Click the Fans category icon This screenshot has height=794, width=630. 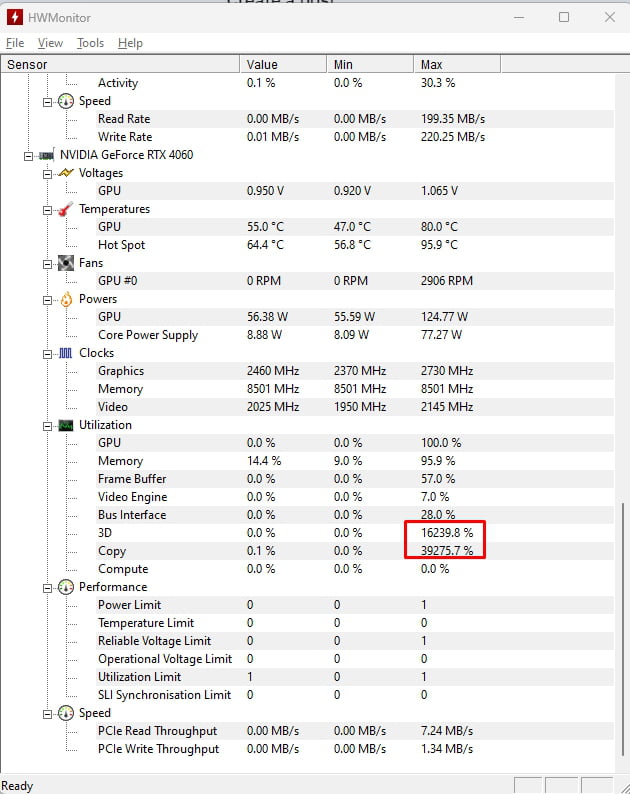tap(66, 263)
